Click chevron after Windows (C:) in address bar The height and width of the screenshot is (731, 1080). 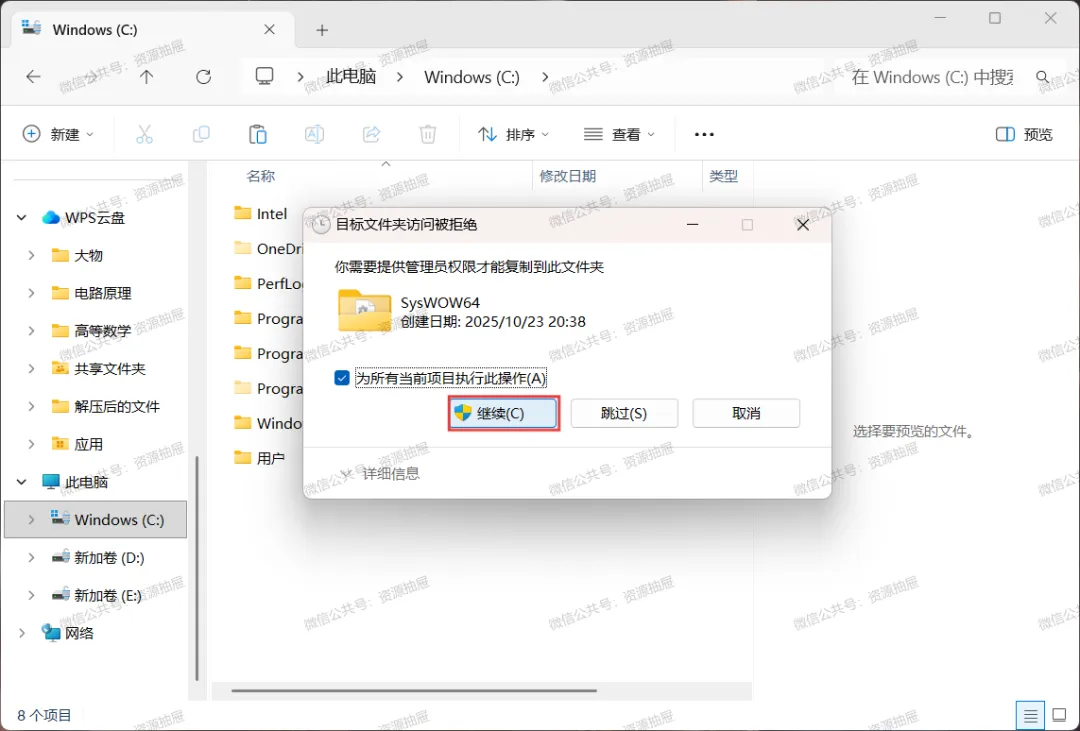tap(545, 76)
